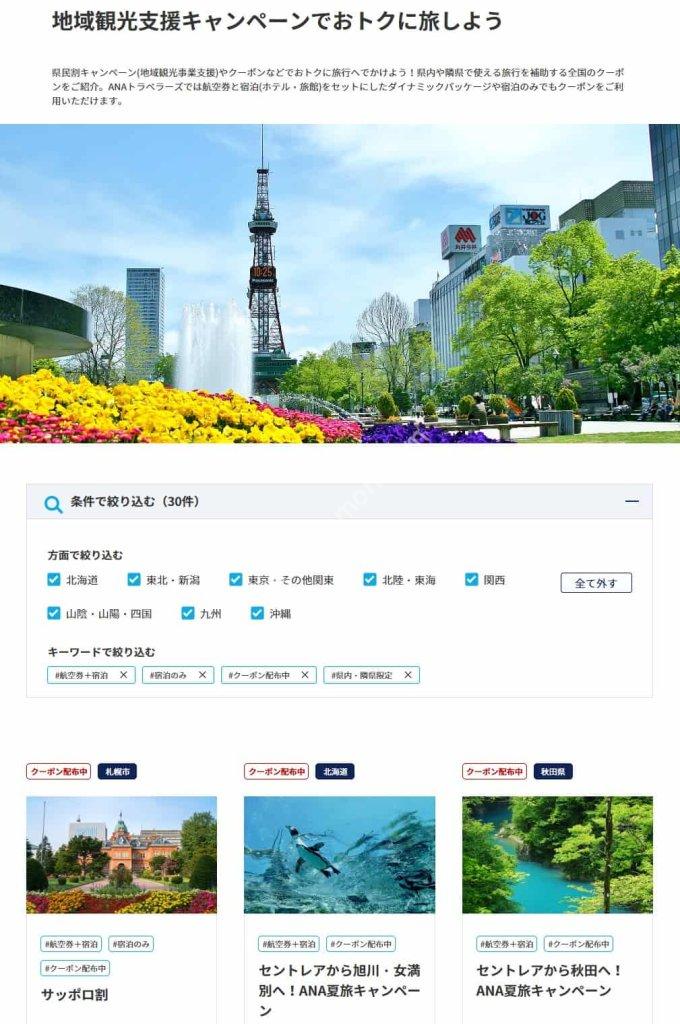Screen dimensions: 680x1024
Task: Click #クーポン配布中 tag in the サッポロ割 card
Action: point(75,968)
